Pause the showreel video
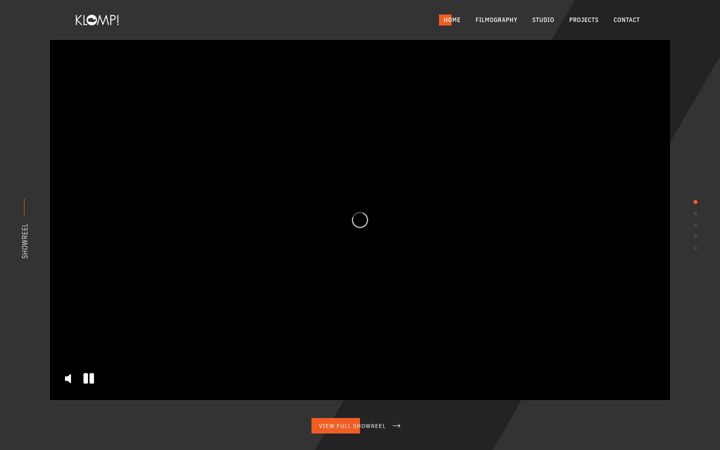This screenshot has height=450, width=720. [x=89, y=378]
